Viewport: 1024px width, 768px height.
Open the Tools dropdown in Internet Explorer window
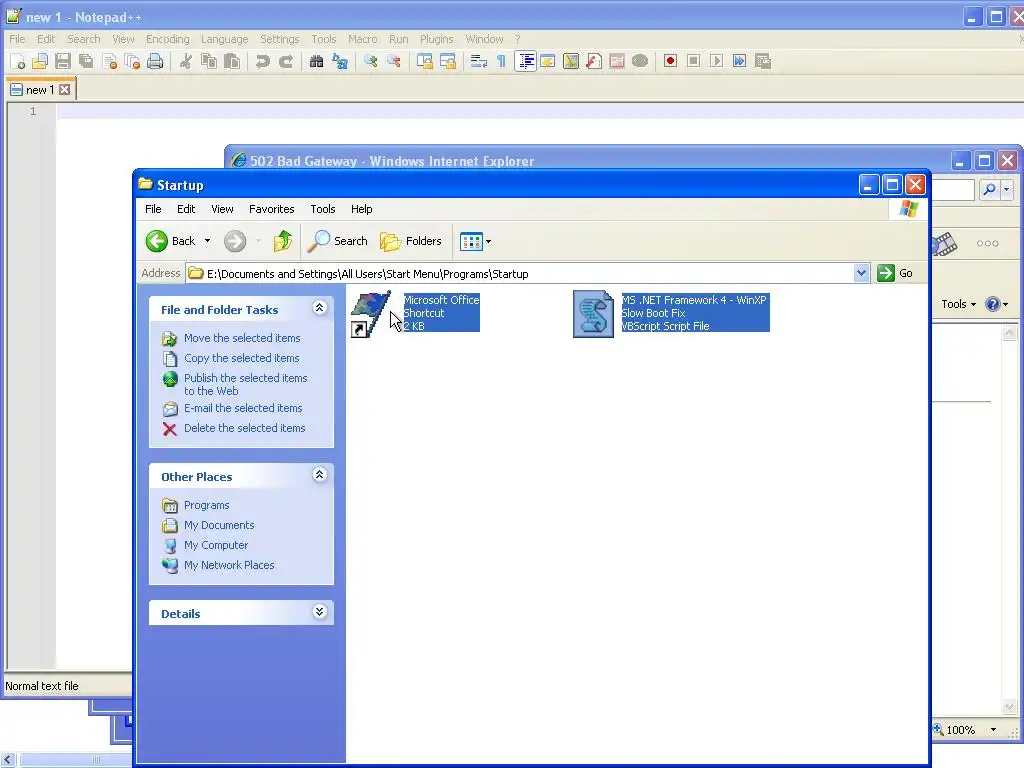coord(959,304)
